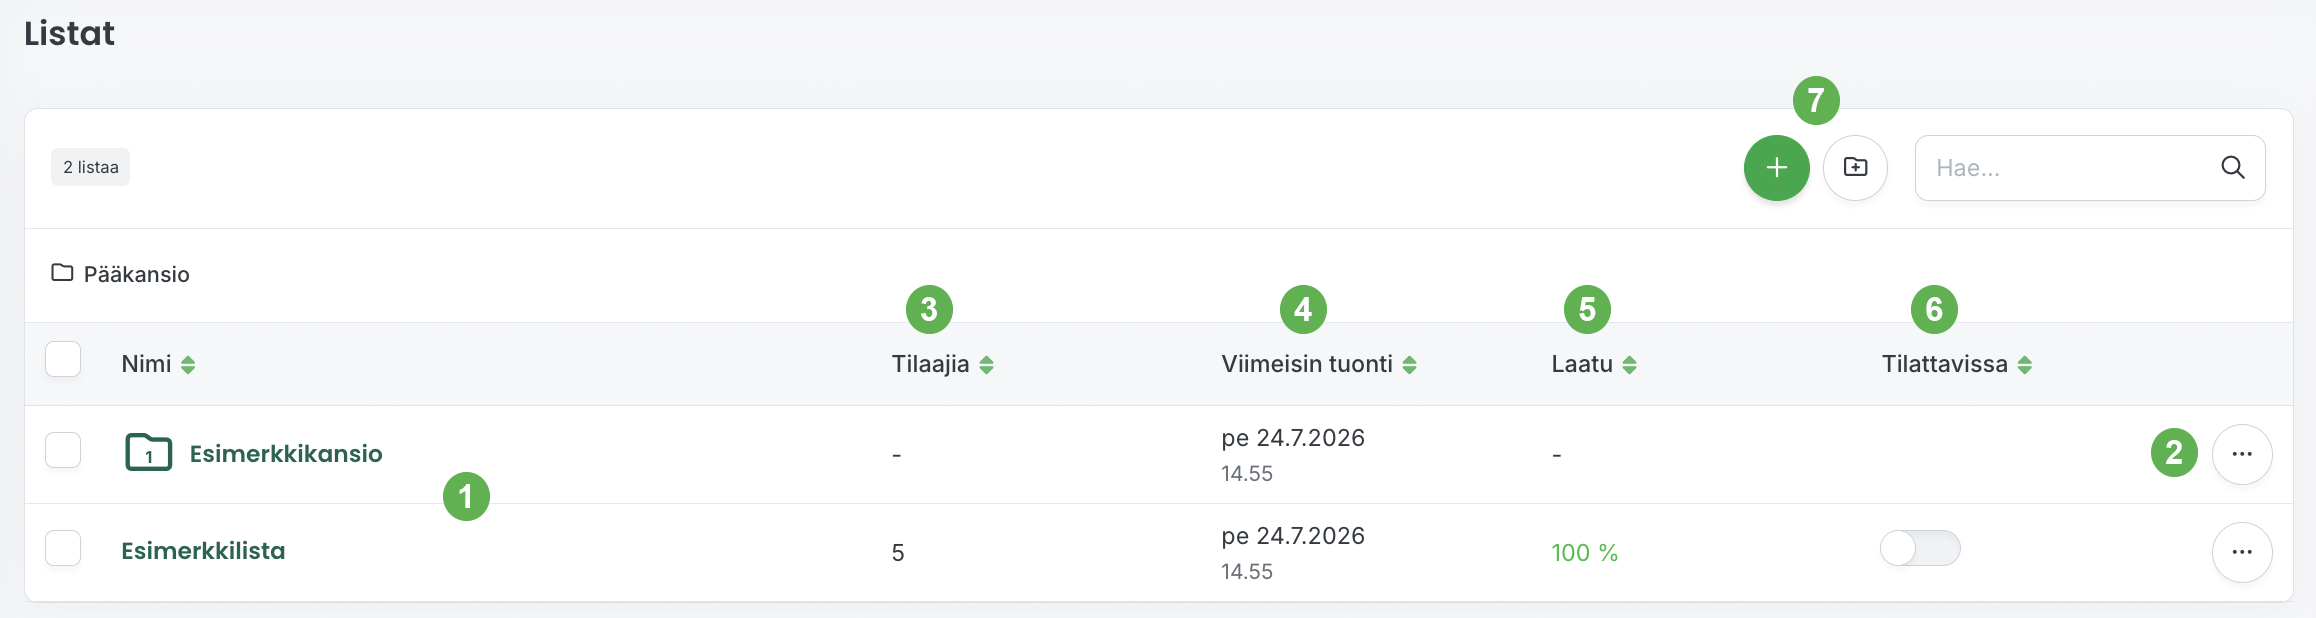Click the Esimerkkikansio folder icon
Image resolution: width=2316 pixels, height=618 pixels.
click(148, 453)
